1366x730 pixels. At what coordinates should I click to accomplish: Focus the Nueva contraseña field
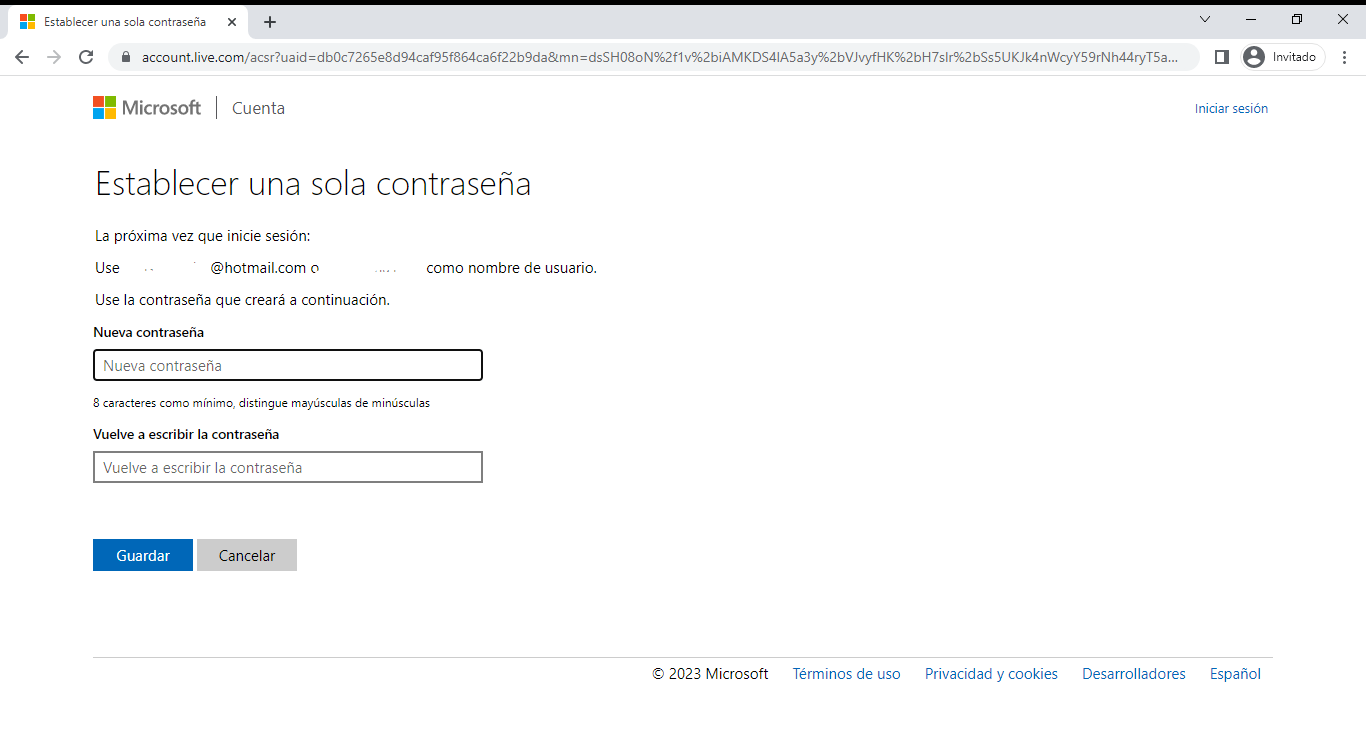pyautogui.click(x=288, y=366)
